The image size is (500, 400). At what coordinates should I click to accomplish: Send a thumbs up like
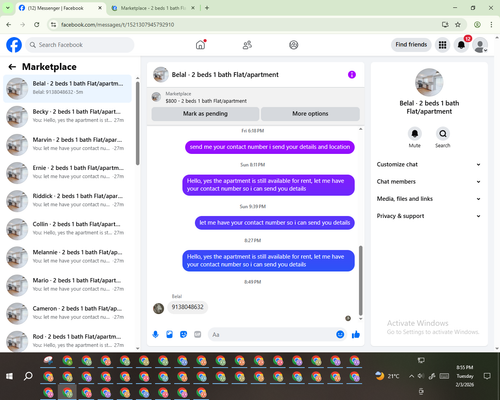[356, 334]
